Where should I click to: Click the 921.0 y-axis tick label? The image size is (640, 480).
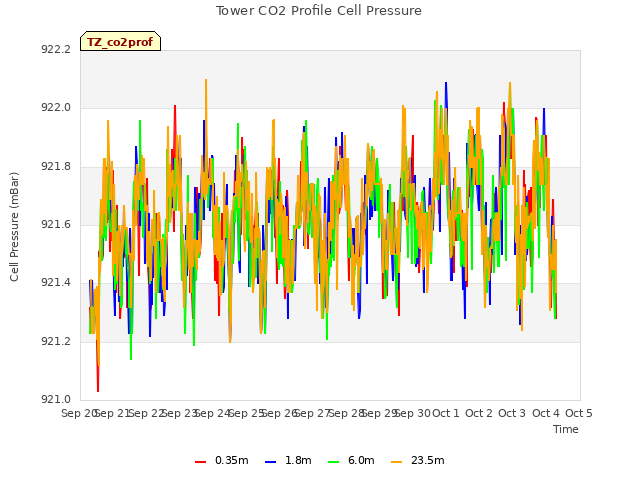(x=56, y=399)
